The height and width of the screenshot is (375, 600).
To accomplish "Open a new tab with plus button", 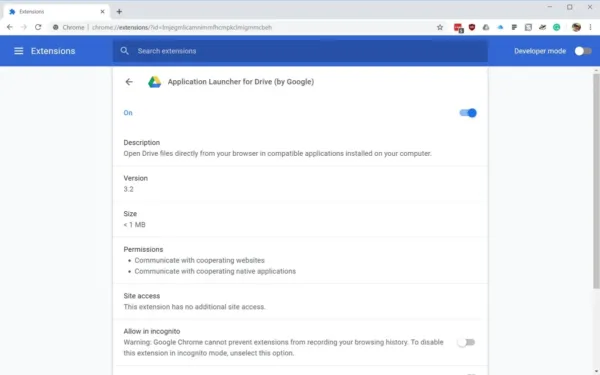I will [x=119, y=11].
